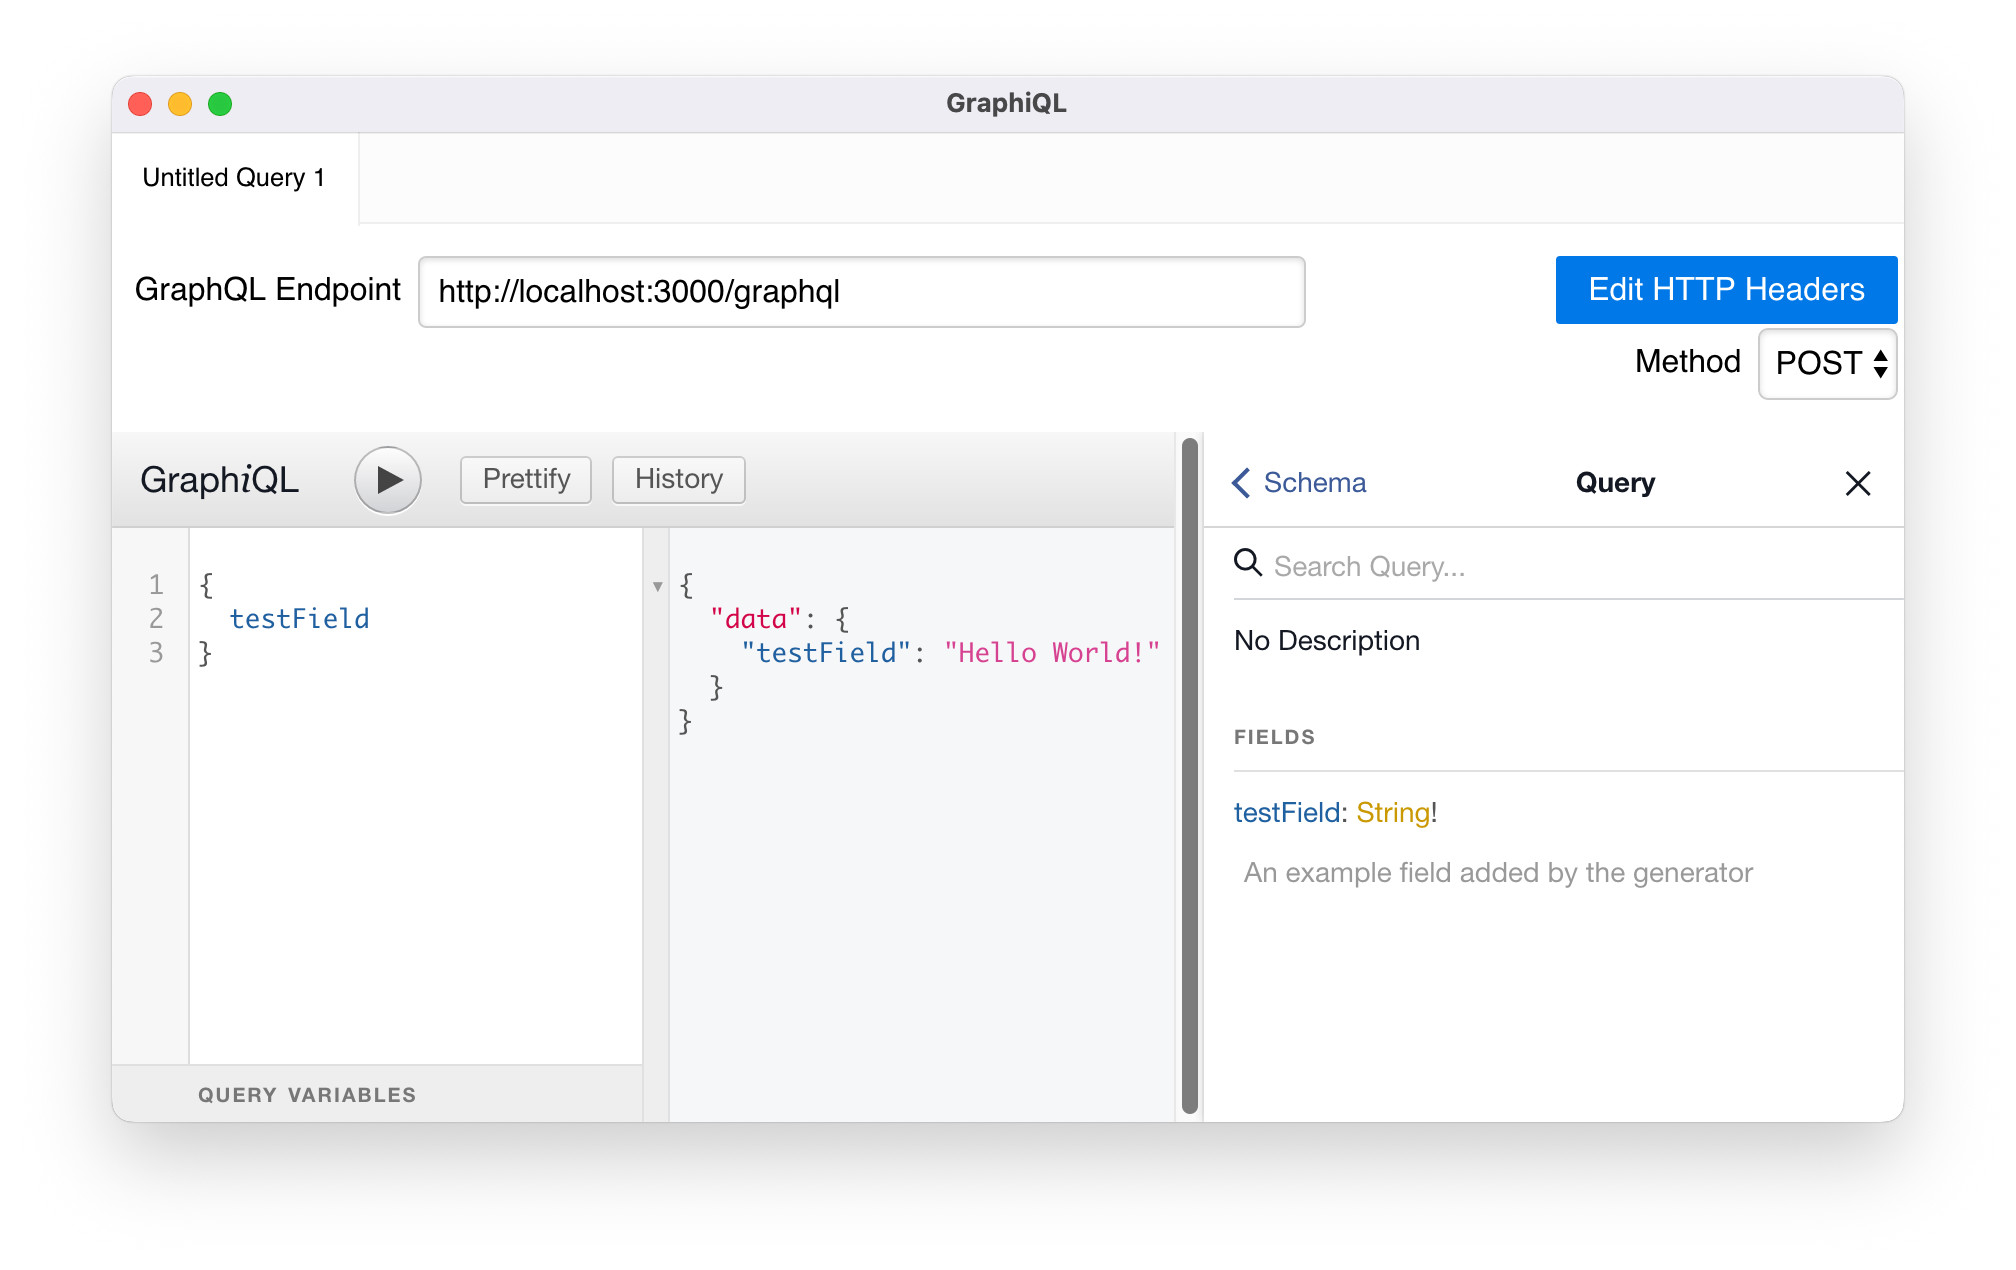Screen dimensions: 2016x1270
Task: Open testField field documentation
Action: [1285, 813]
